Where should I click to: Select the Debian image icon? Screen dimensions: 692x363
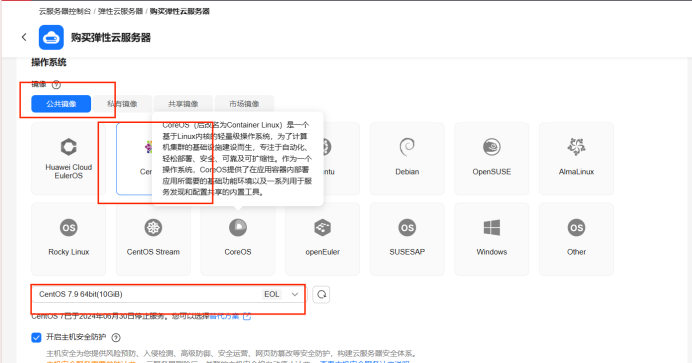[407, 147]
